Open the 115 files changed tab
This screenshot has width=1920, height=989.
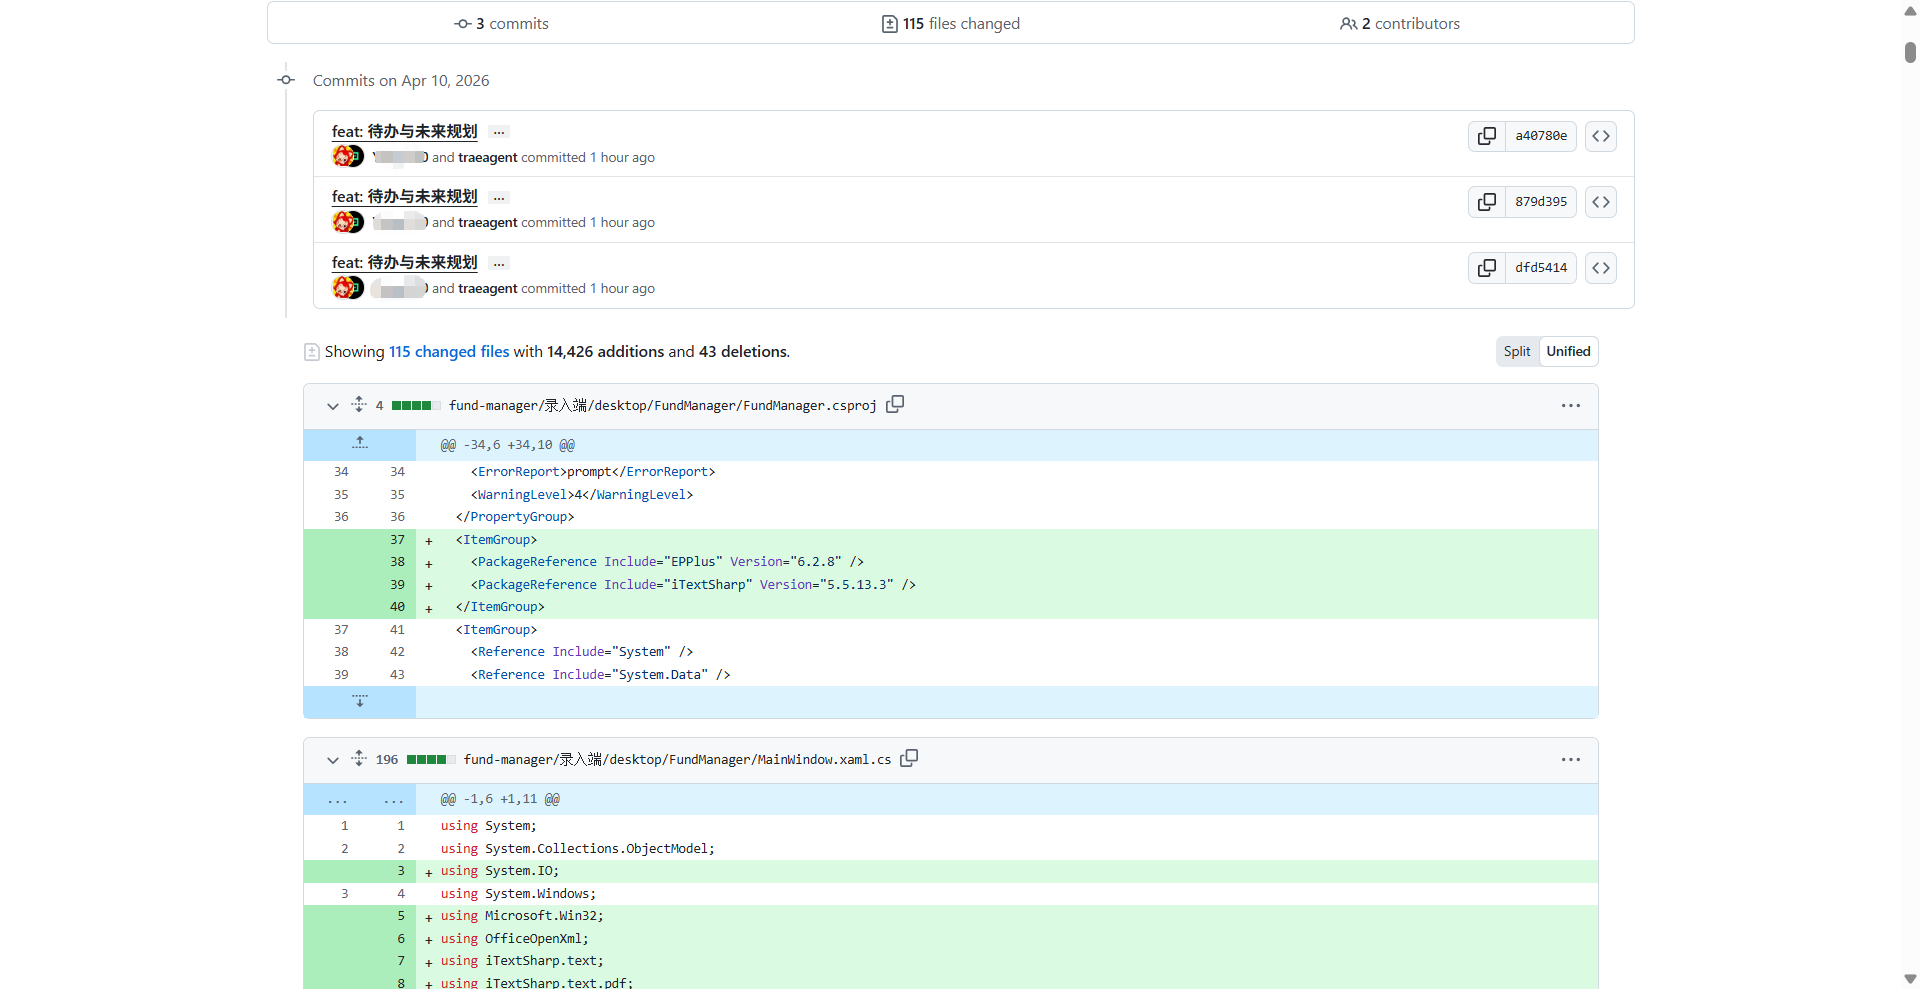pos(950,23)
